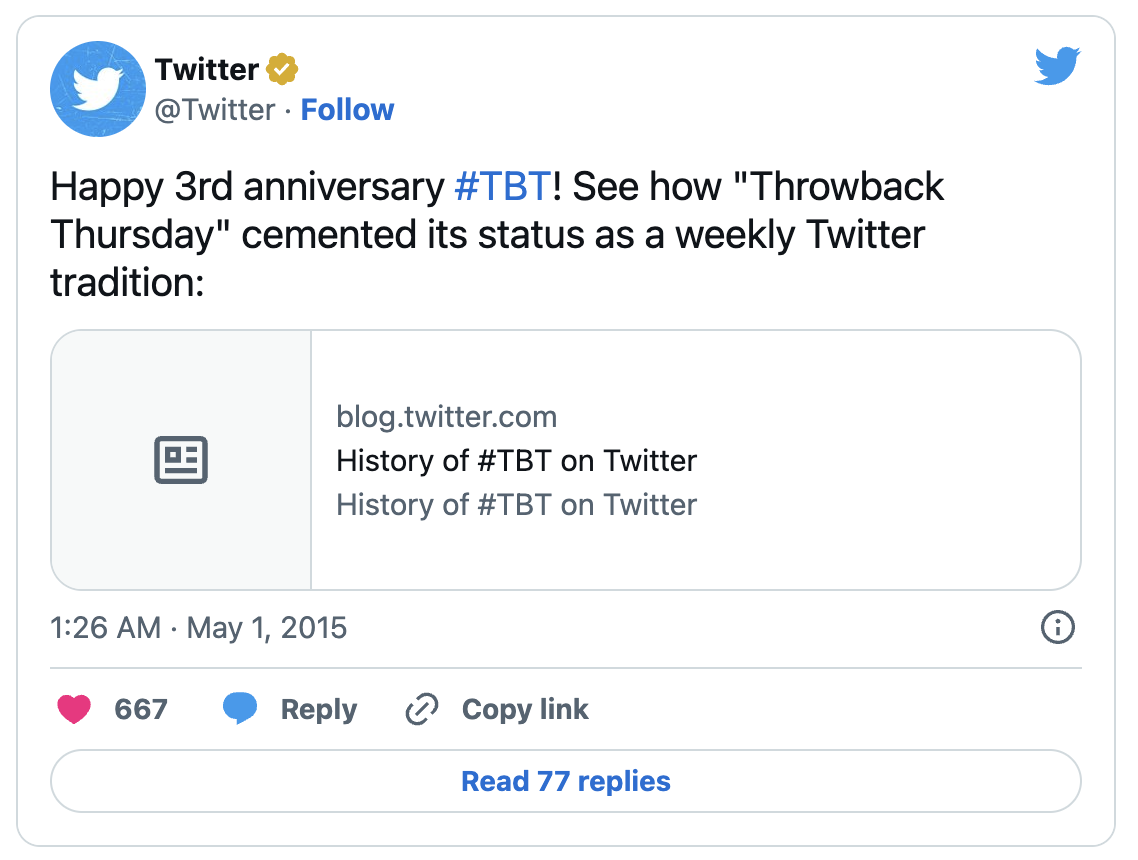Click the Reply text label
Screen dimensions: 1138x860
[x=318, y=710]
